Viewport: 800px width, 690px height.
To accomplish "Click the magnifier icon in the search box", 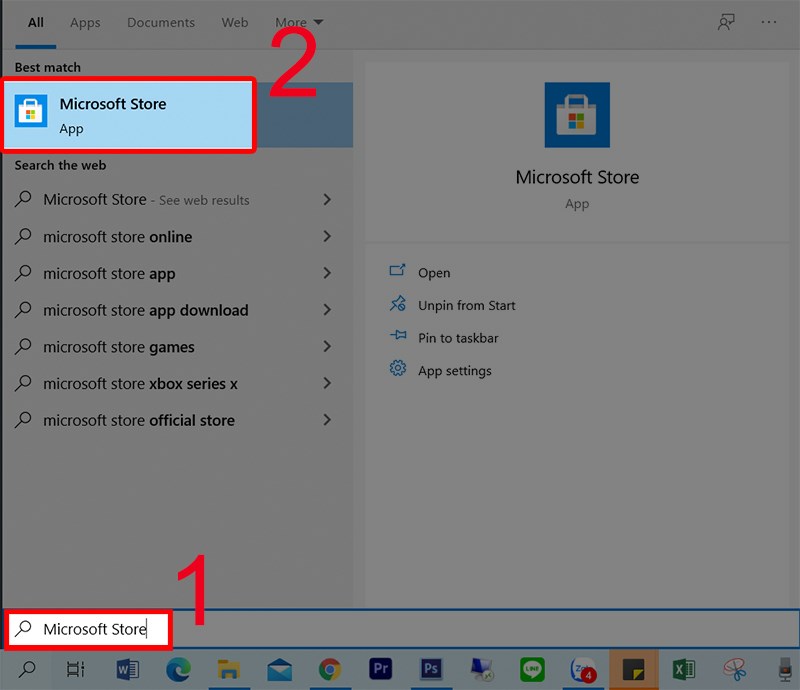I will pos(22,629).
